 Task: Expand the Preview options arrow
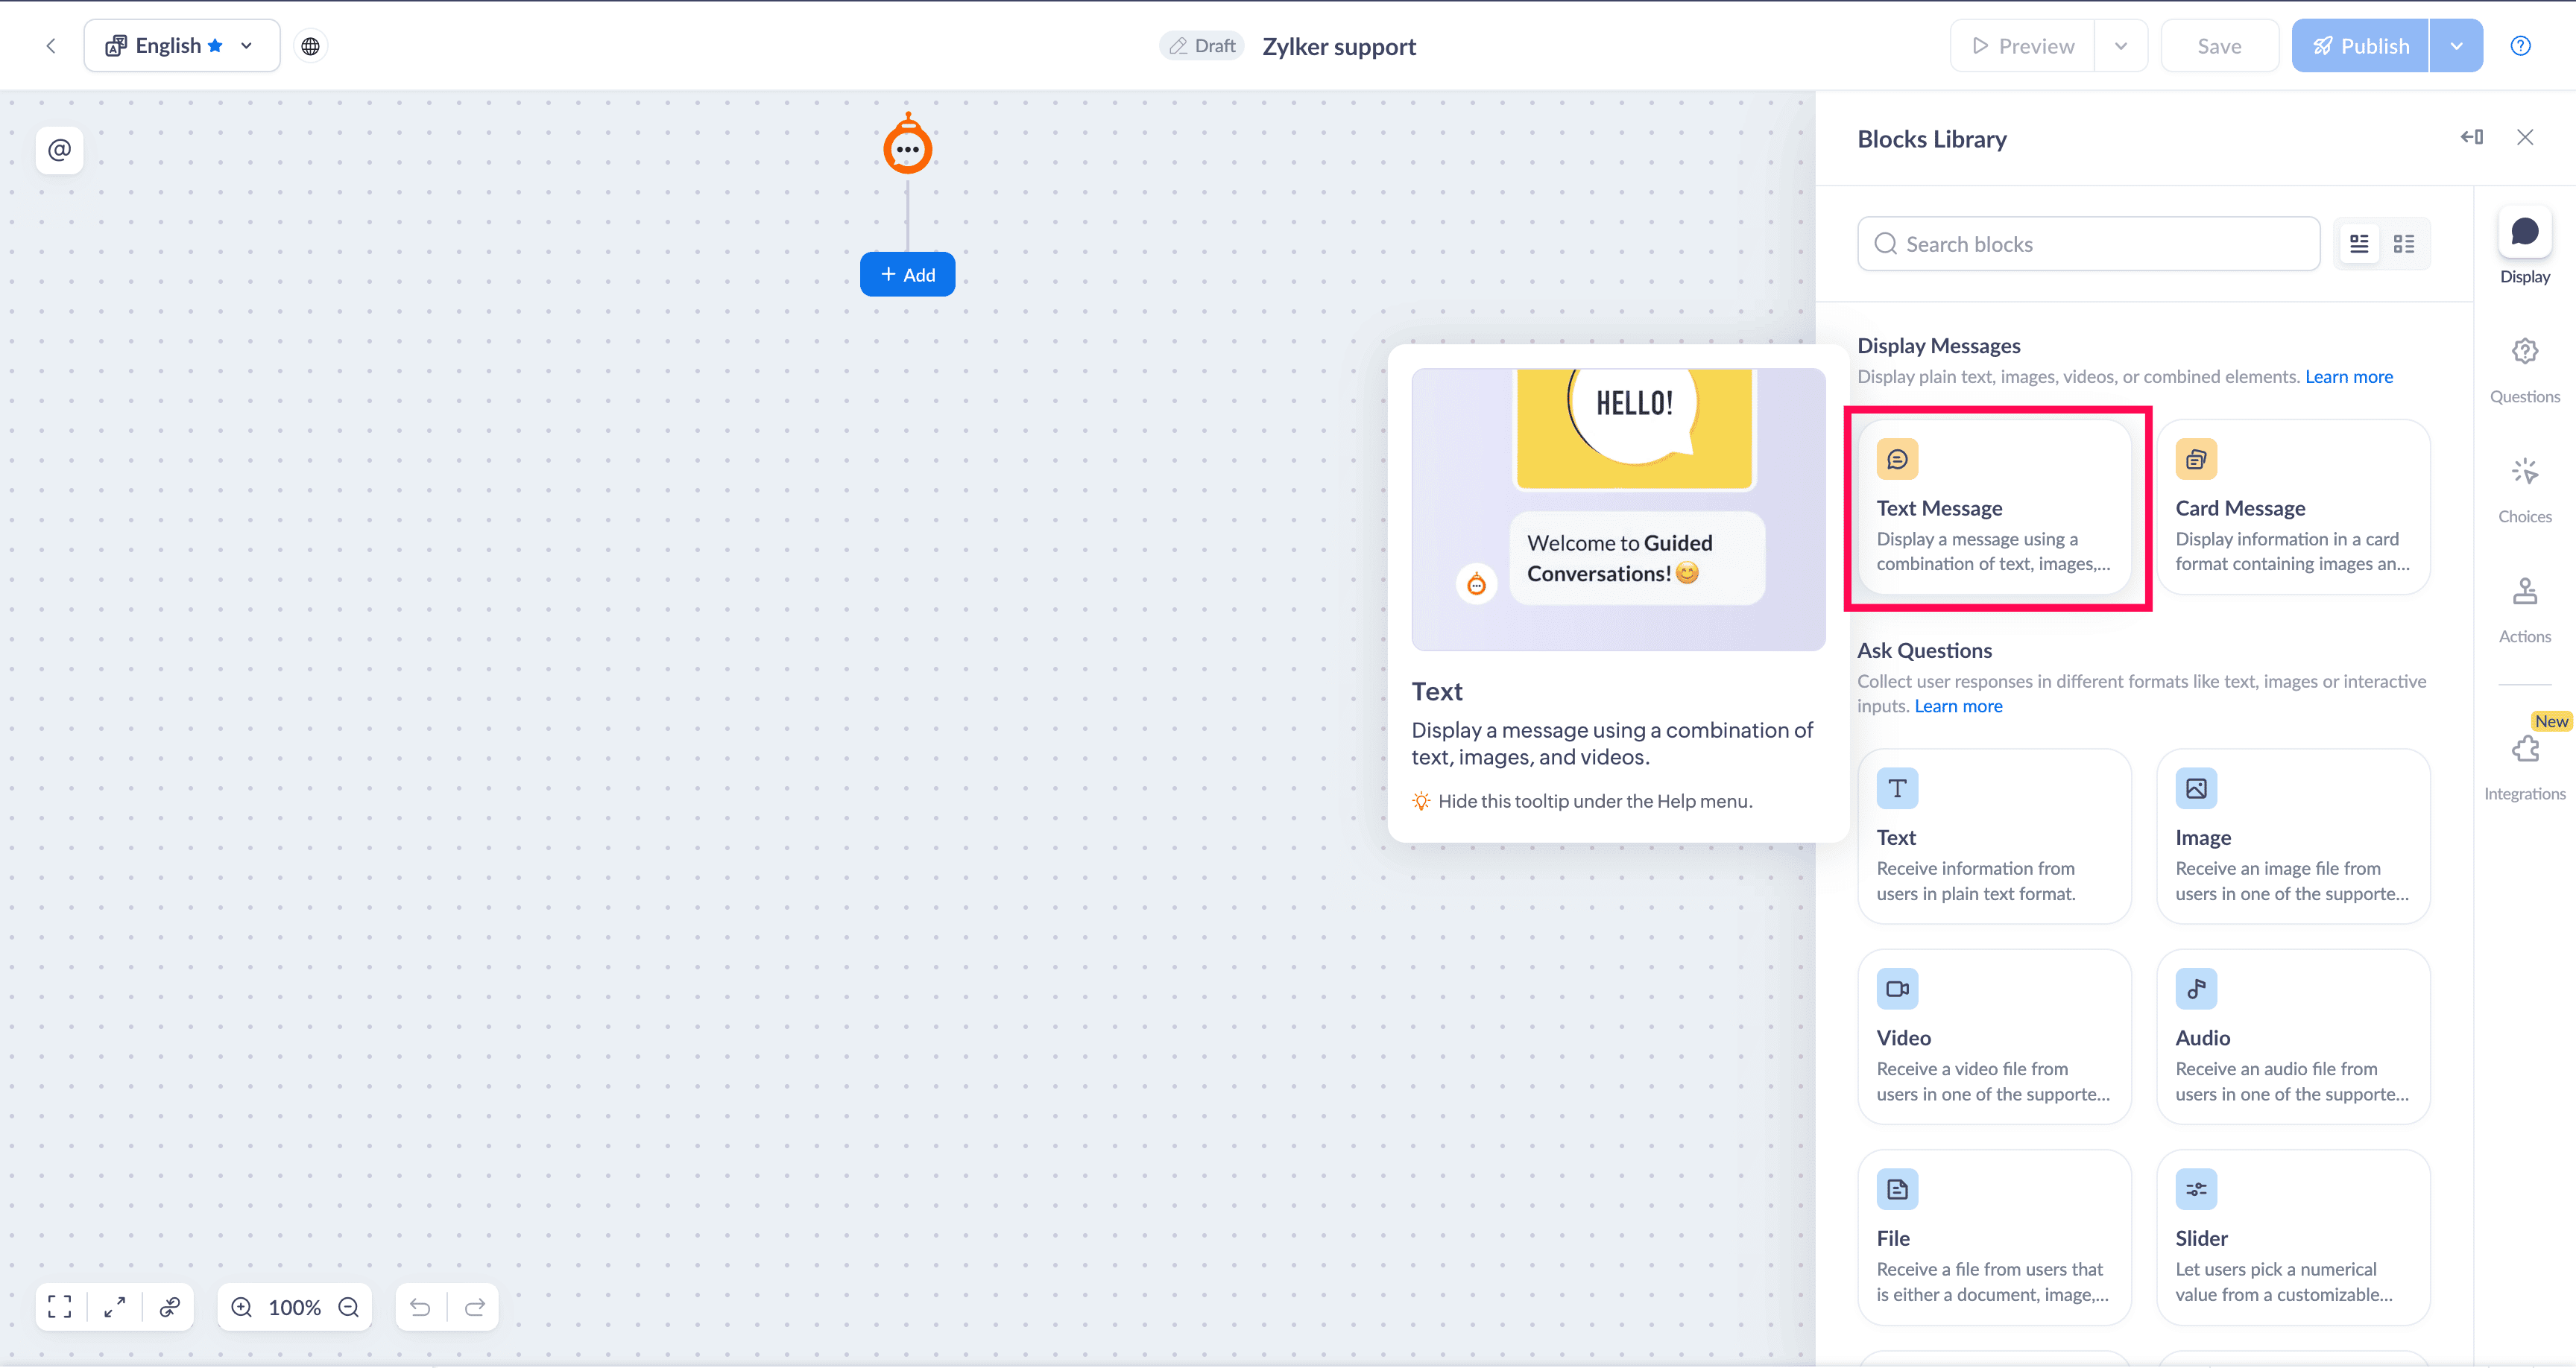click(2120, 46)
